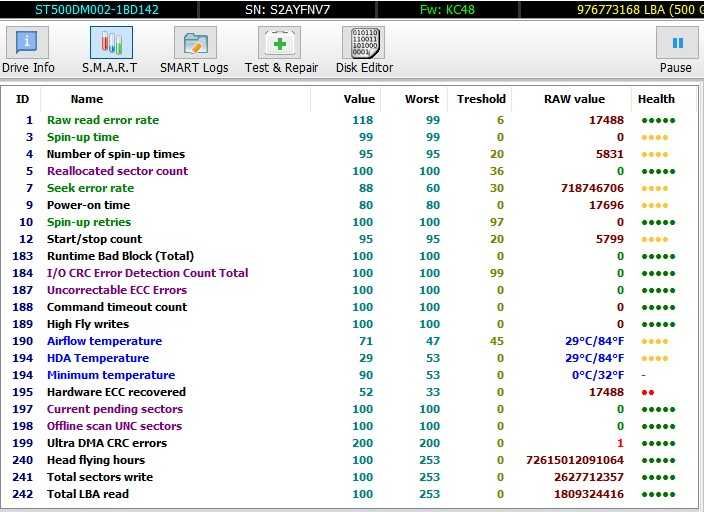The image size is (704, 512).
Task: Click the Pause button icon
Action: [x=677, y=42]
